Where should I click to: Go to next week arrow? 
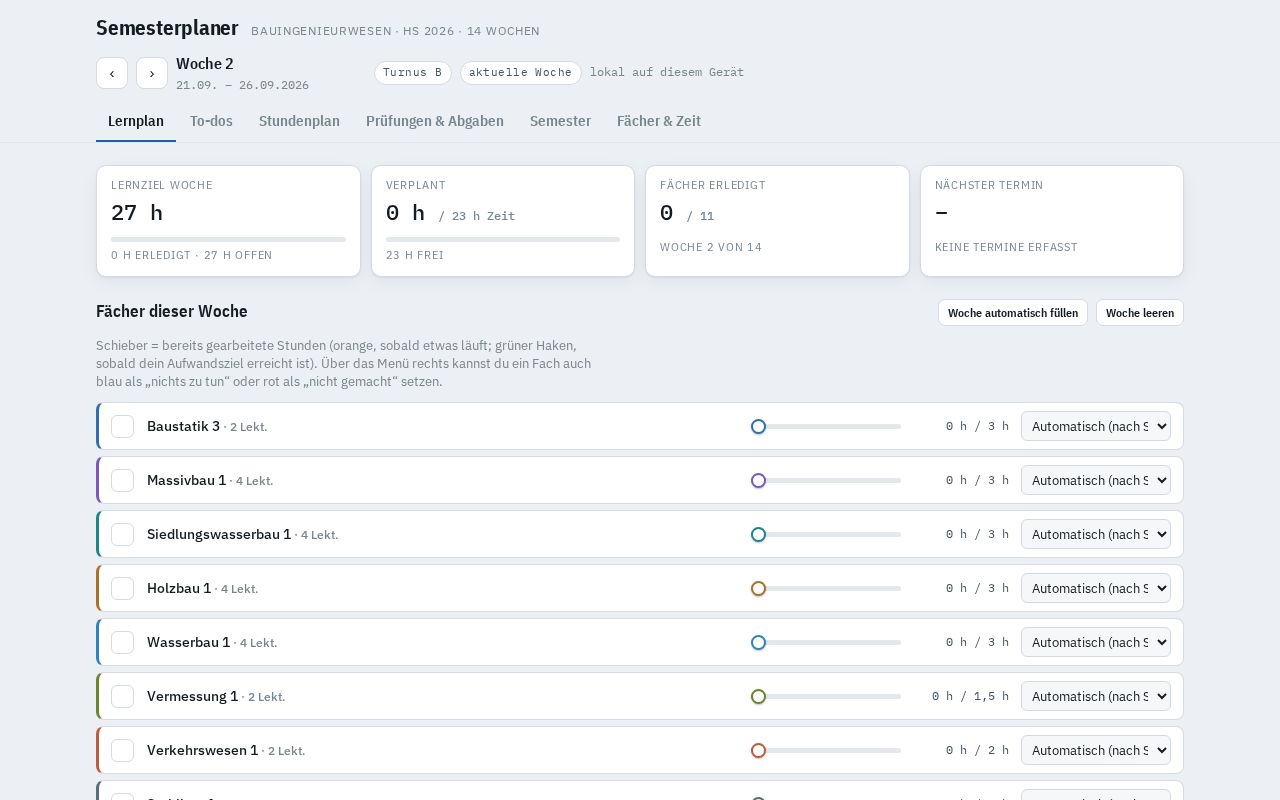pos(152,73)
